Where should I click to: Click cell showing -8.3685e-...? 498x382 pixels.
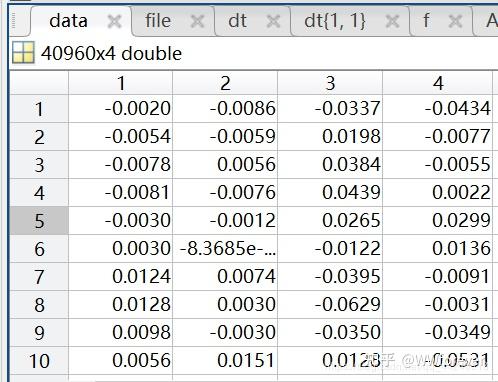tap(225, 249)
